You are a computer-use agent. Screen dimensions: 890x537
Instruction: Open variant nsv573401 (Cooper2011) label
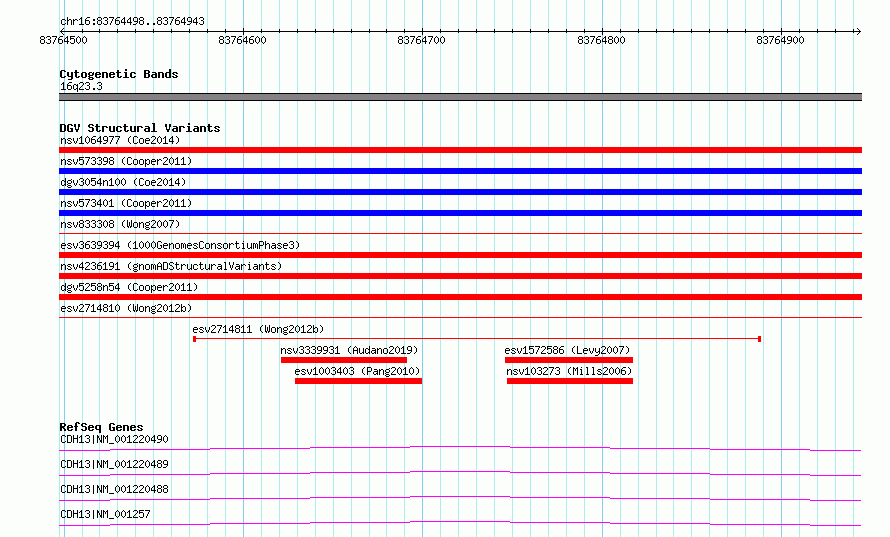click(x=126, y=203)
